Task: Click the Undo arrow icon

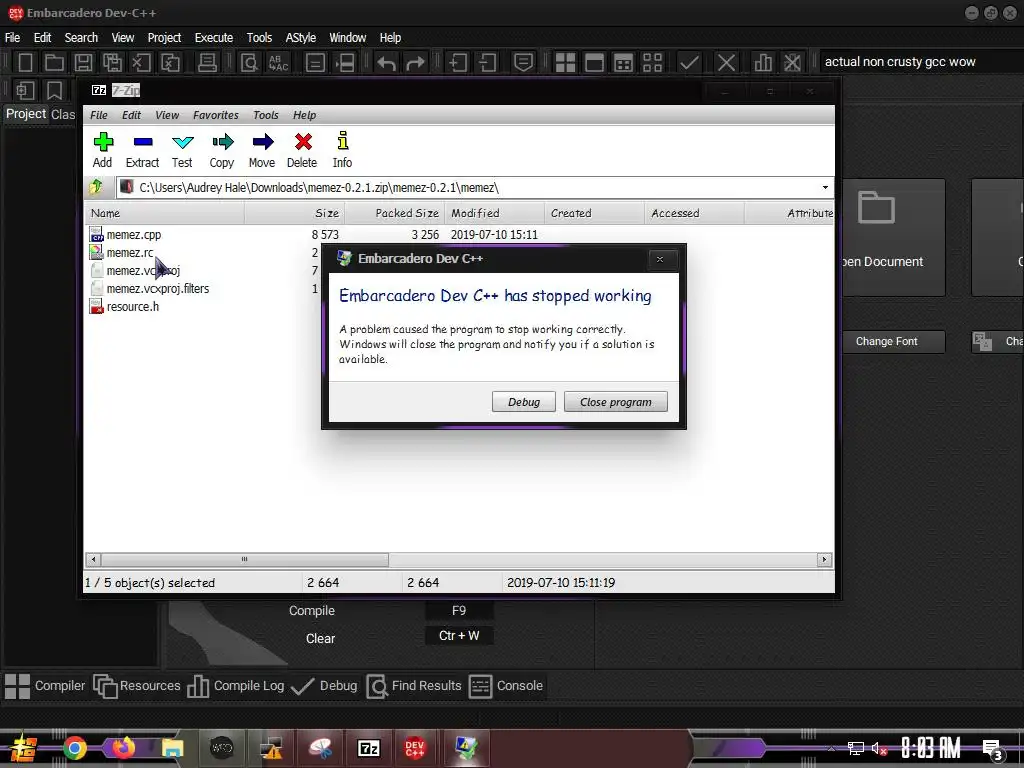Action: [x=387, y=63]
